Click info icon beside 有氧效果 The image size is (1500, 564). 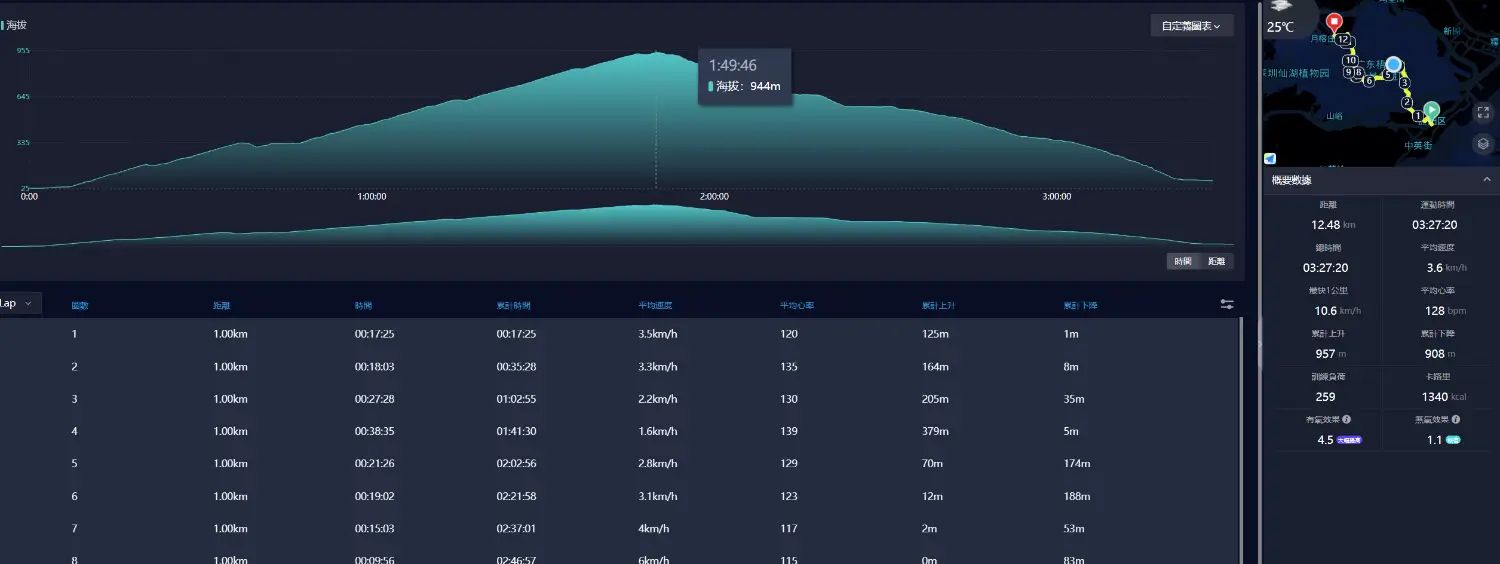point(1347,420)
